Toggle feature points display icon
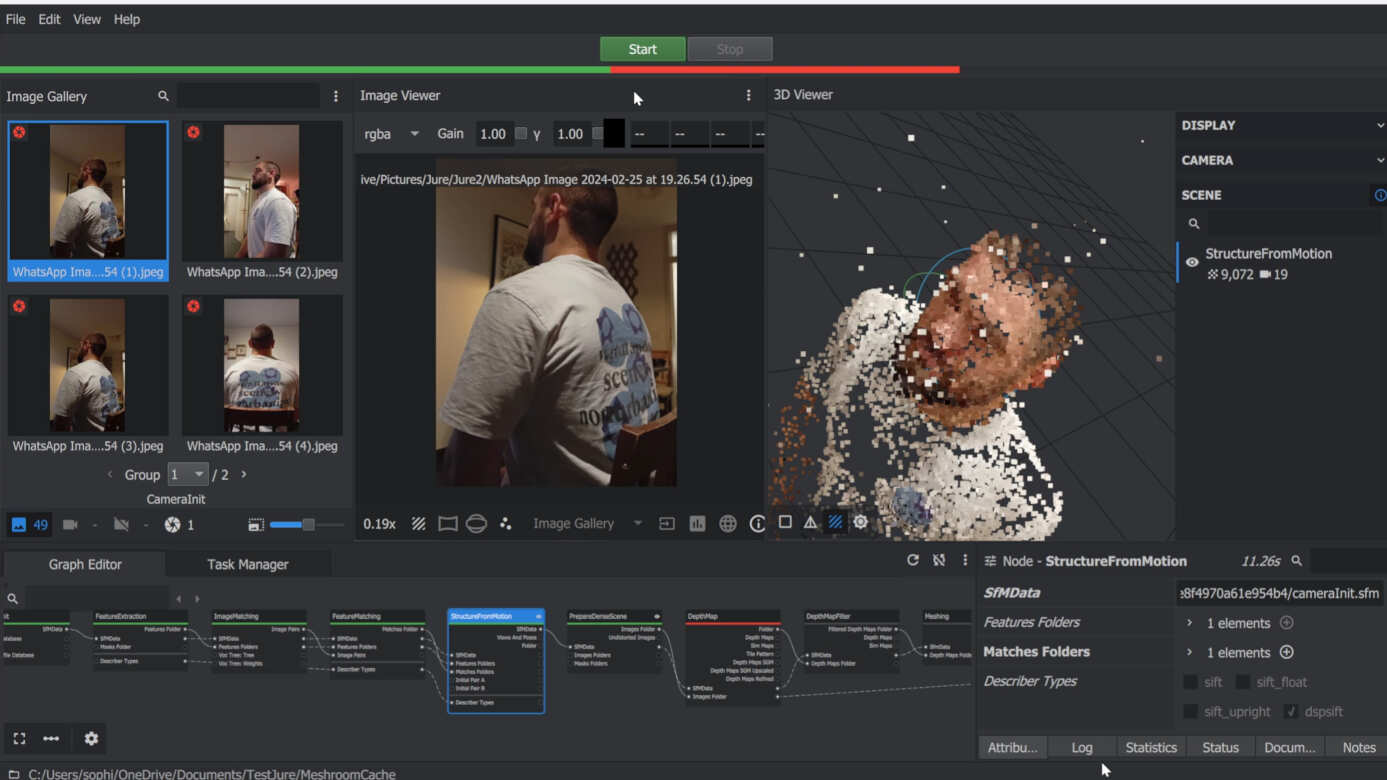1387x780 pixels. pos(505,523)
